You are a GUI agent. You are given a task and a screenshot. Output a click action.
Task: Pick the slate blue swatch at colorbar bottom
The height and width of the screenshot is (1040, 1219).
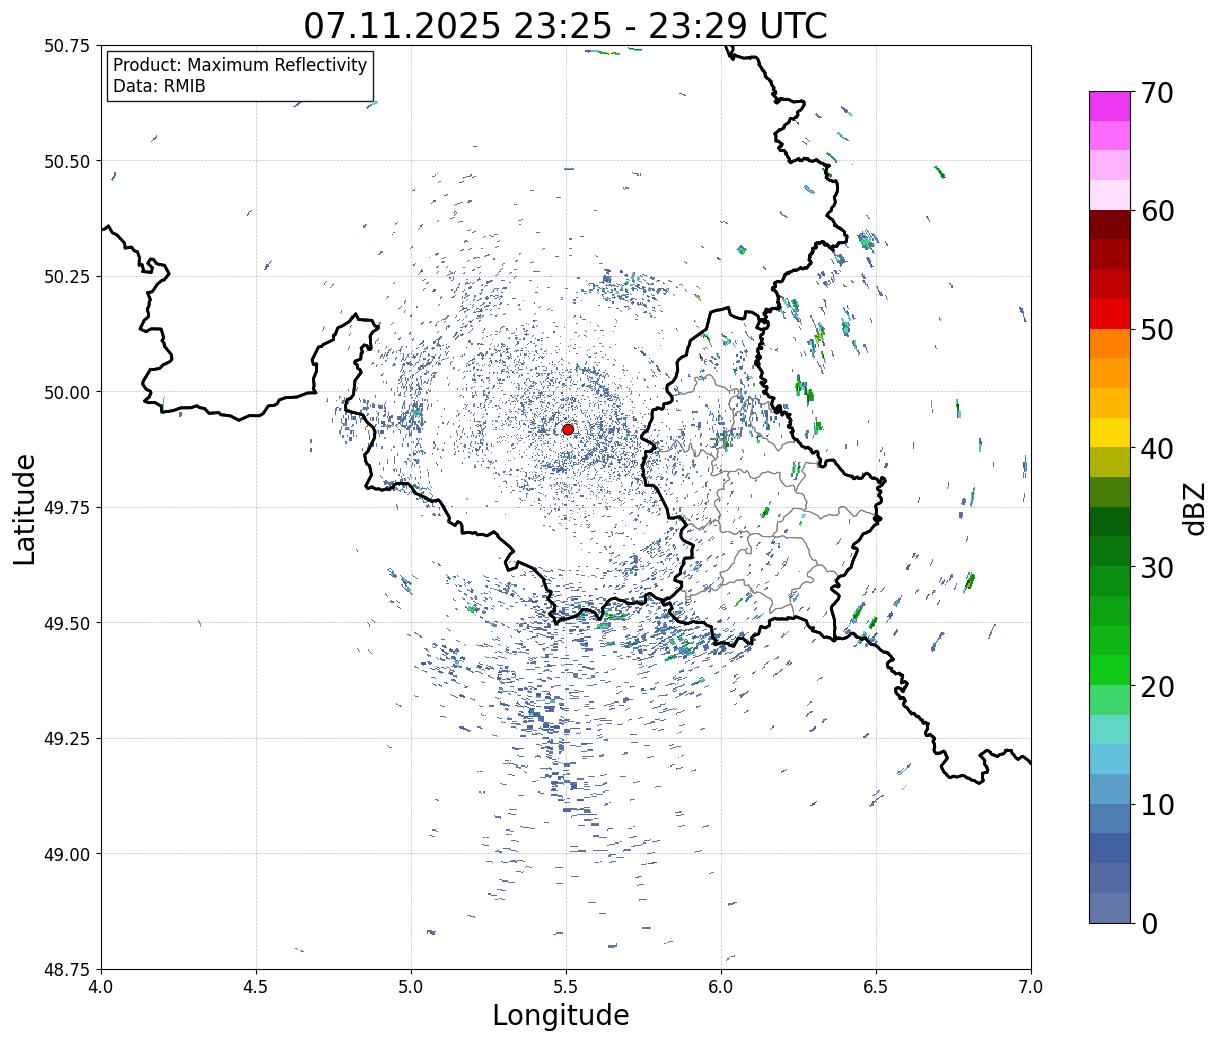click(1110, 907)
